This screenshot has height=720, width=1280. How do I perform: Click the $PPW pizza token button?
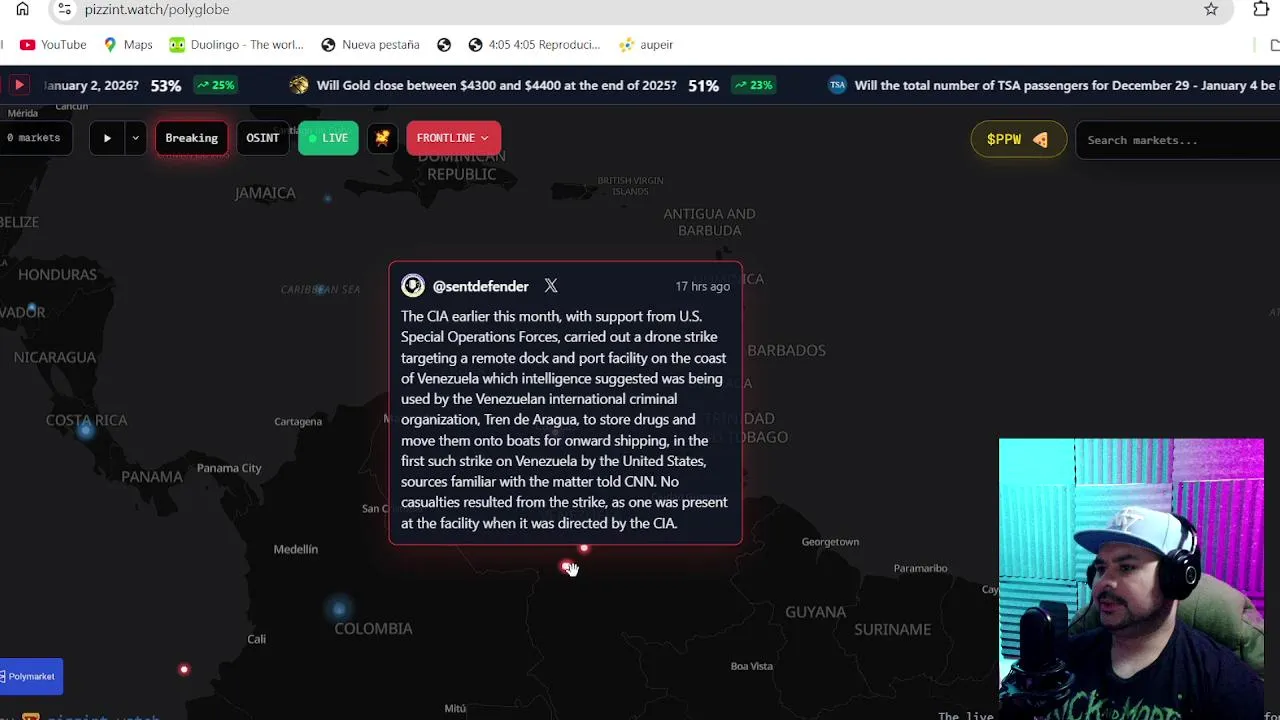click(x=1018, y=140)
